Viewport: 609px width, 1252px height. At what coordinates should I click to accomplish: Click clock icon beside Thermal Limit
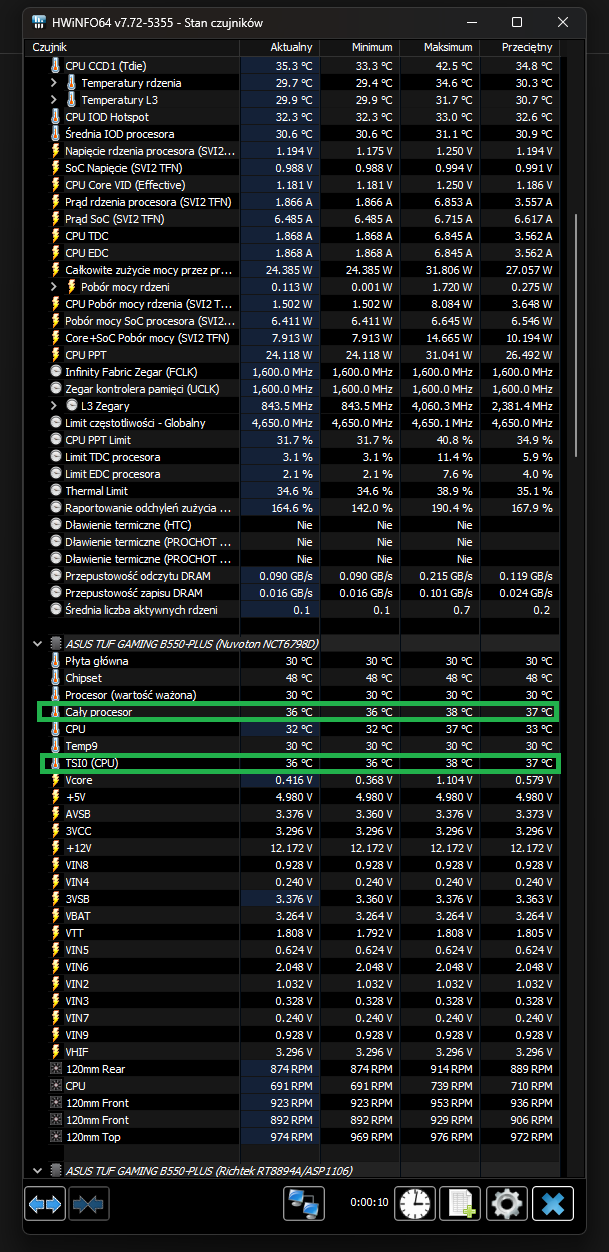[x=56, y=491]
